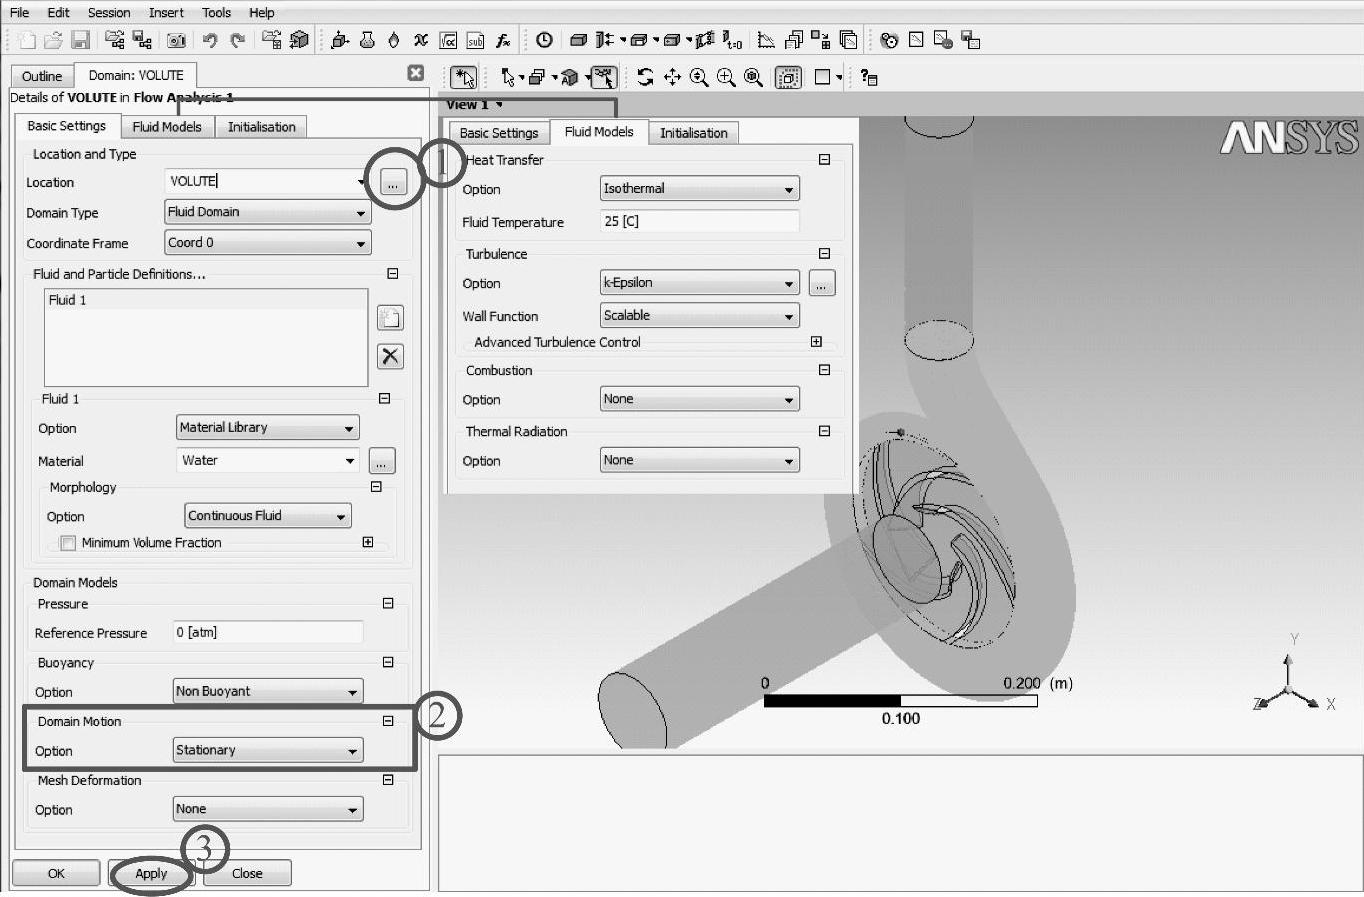Click the Solver Control graph icon

[x=766, y=40]
